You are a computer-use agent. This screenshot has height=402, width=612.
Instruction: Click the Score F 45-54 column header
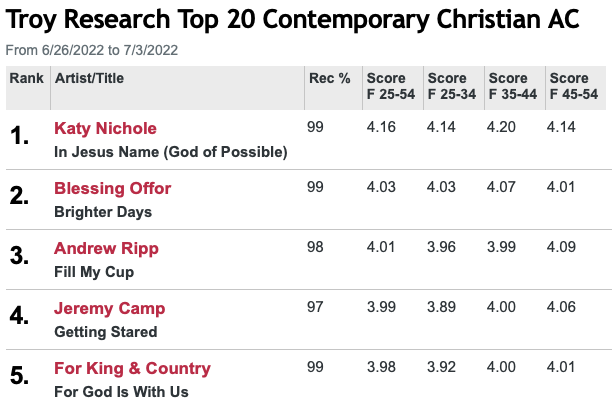click(571, 86)
